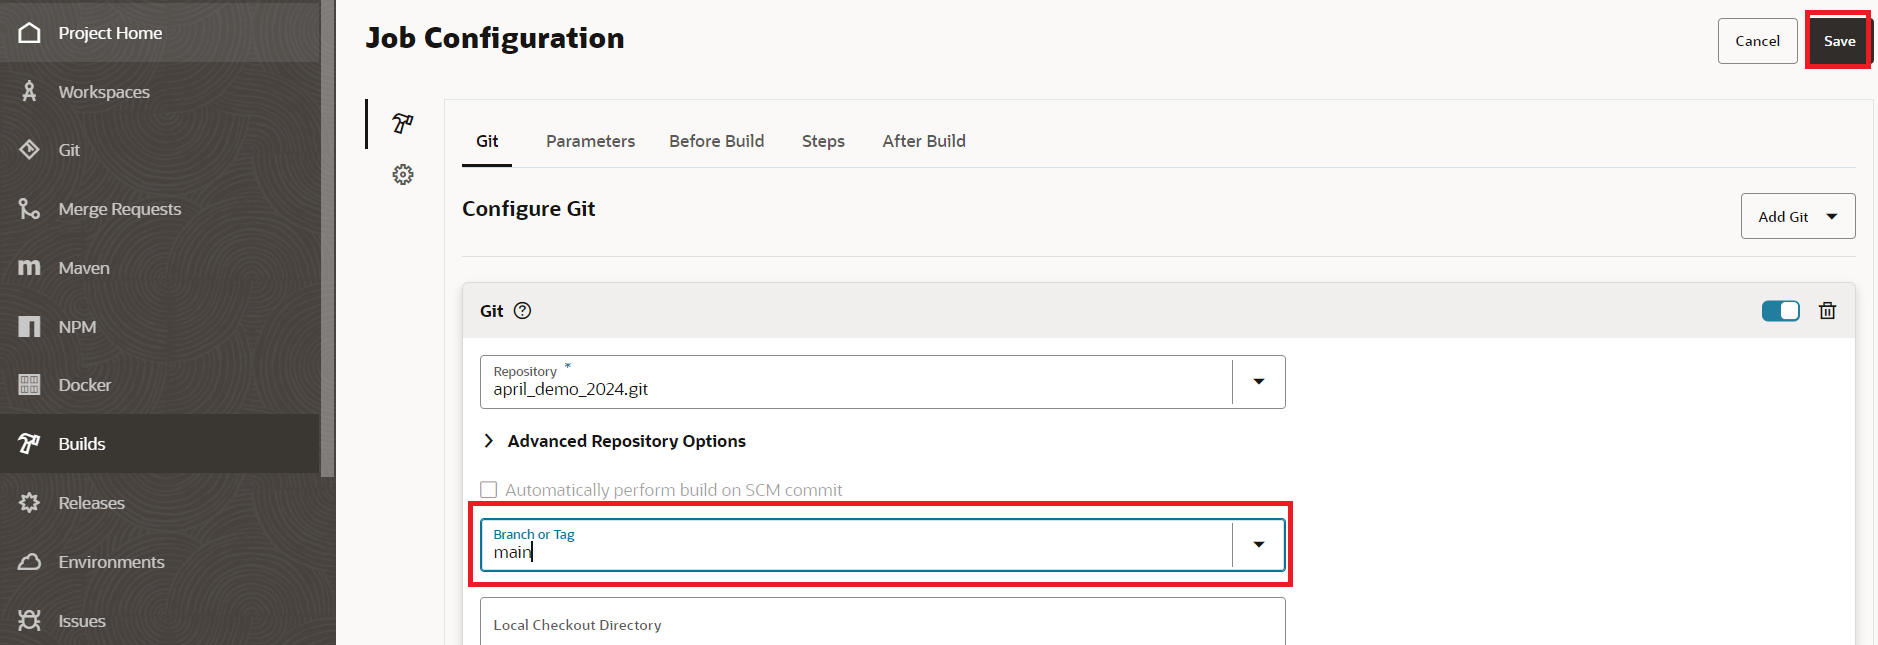Click the Git help question mark icon
Viewport: 1878px width, 645px height.
pos(522,311)
